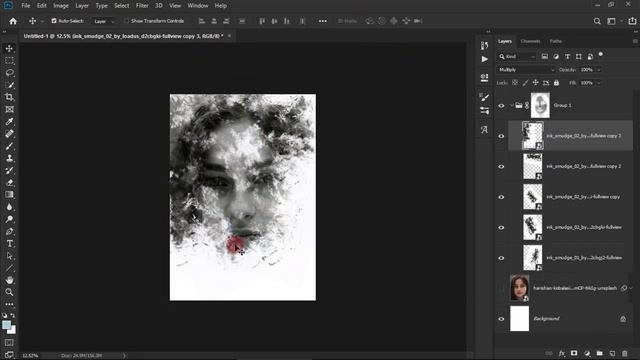Toggle visibility of ink_smudge fullview copy 2 layer
Viewport: 640px width, 360px height.
coord(501,167)
